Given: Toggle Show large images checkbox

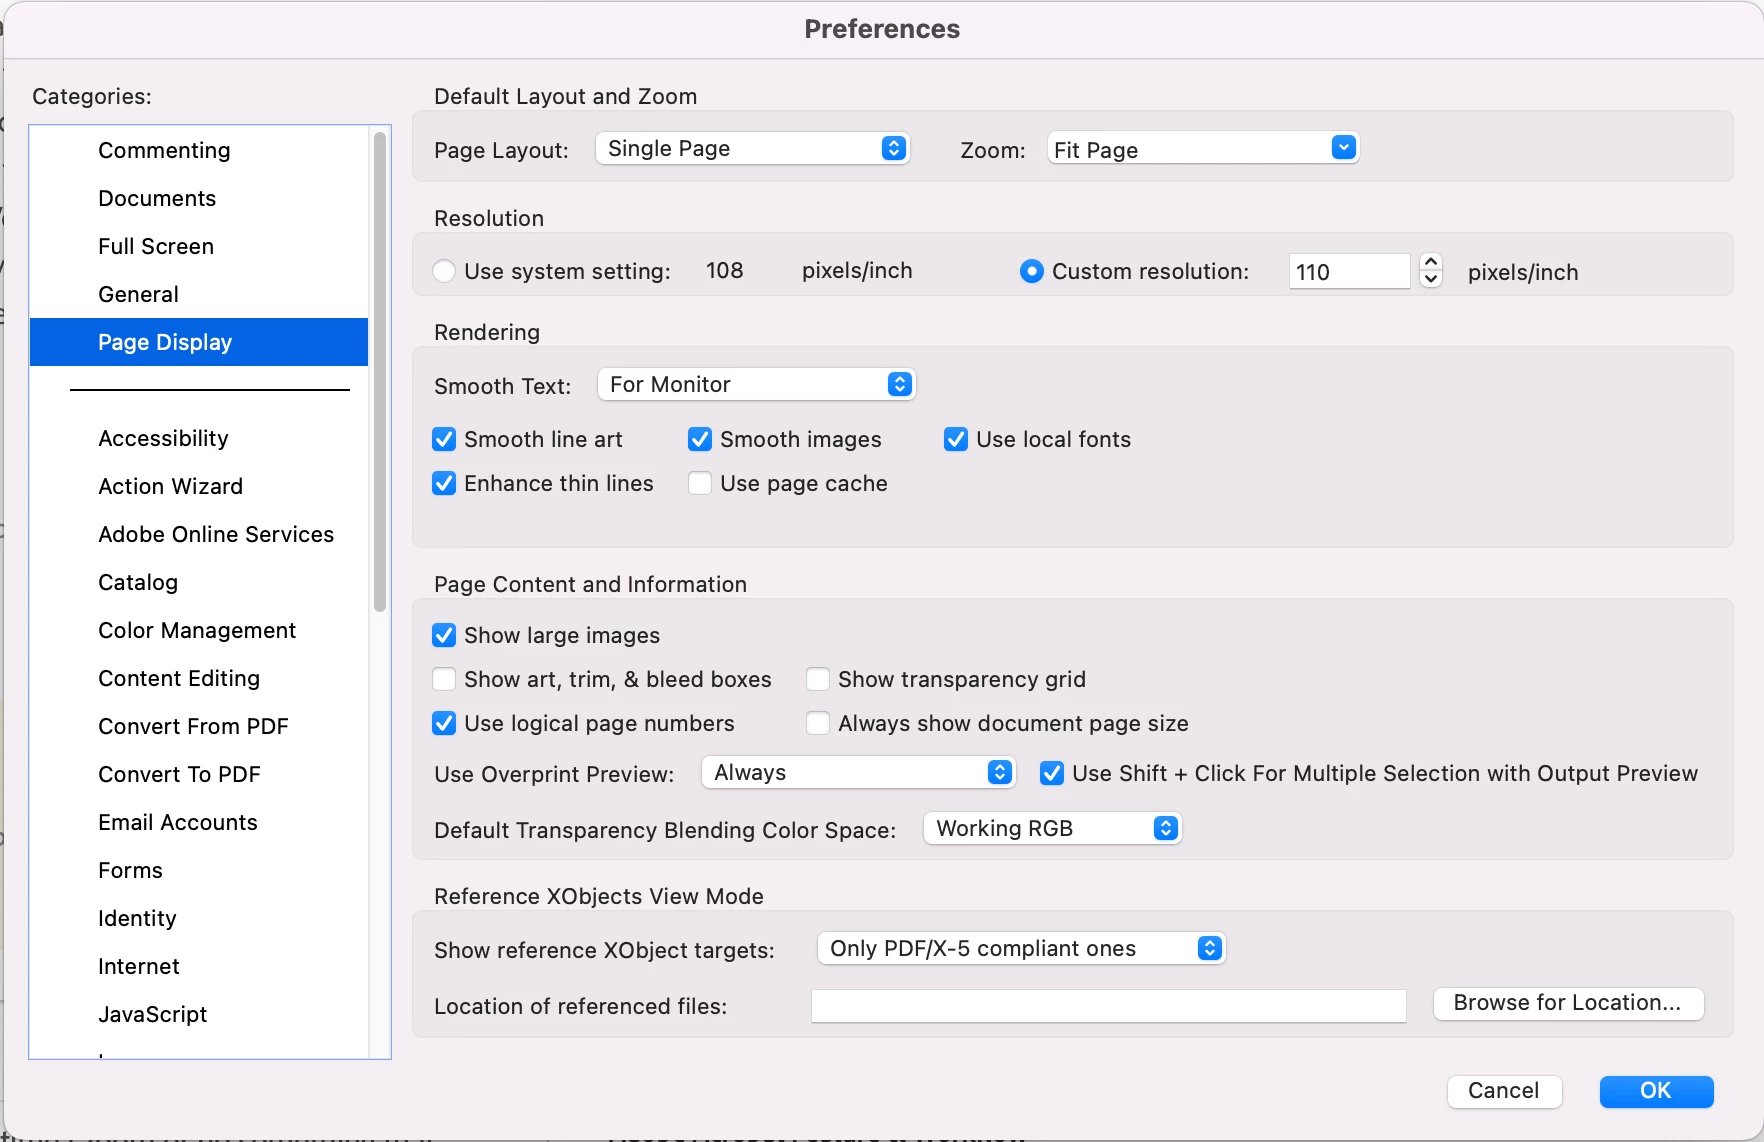Looking at the screenshot, I should click(444, 635).
